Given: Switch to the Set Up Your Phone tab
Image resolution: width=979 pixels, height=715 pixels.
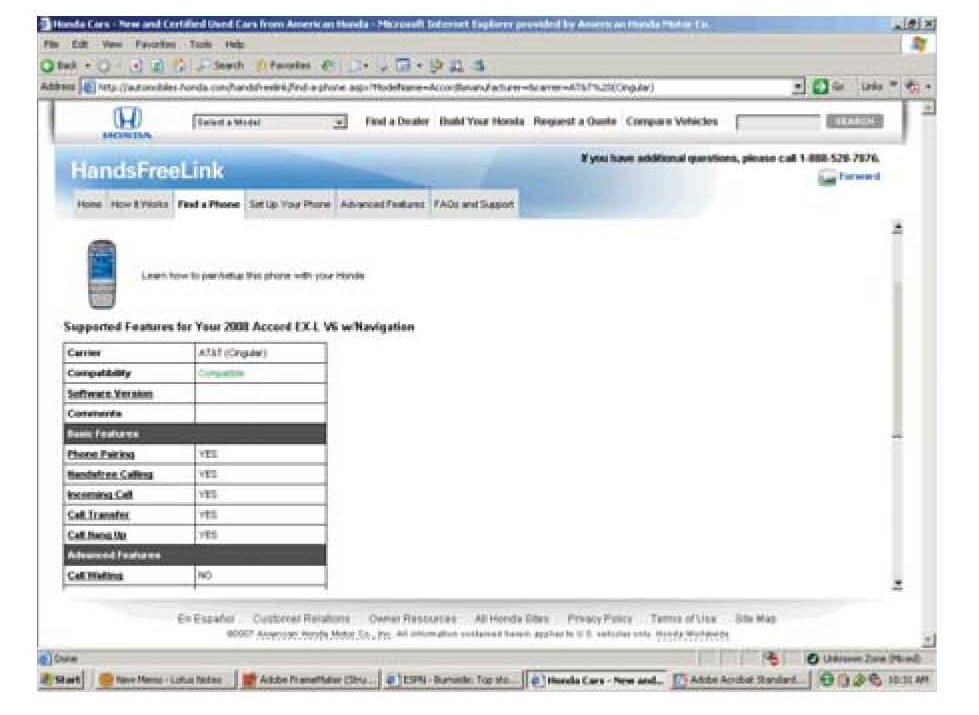Looking at the screenshot, I should pyautogui.click(x=289, y=204).
